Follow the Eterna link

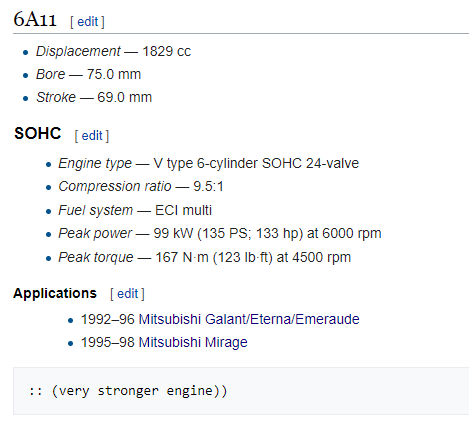[x=271, y=319]
